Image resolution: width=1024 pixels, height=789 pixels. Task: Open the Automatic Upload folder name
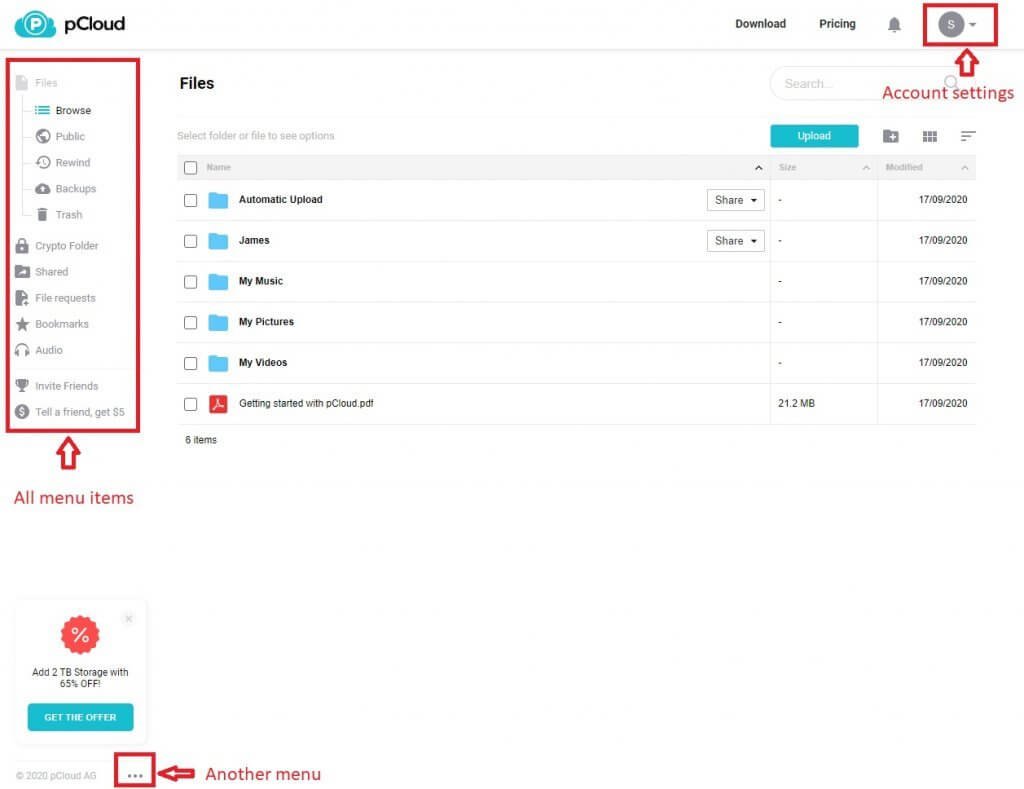[281, 200]
